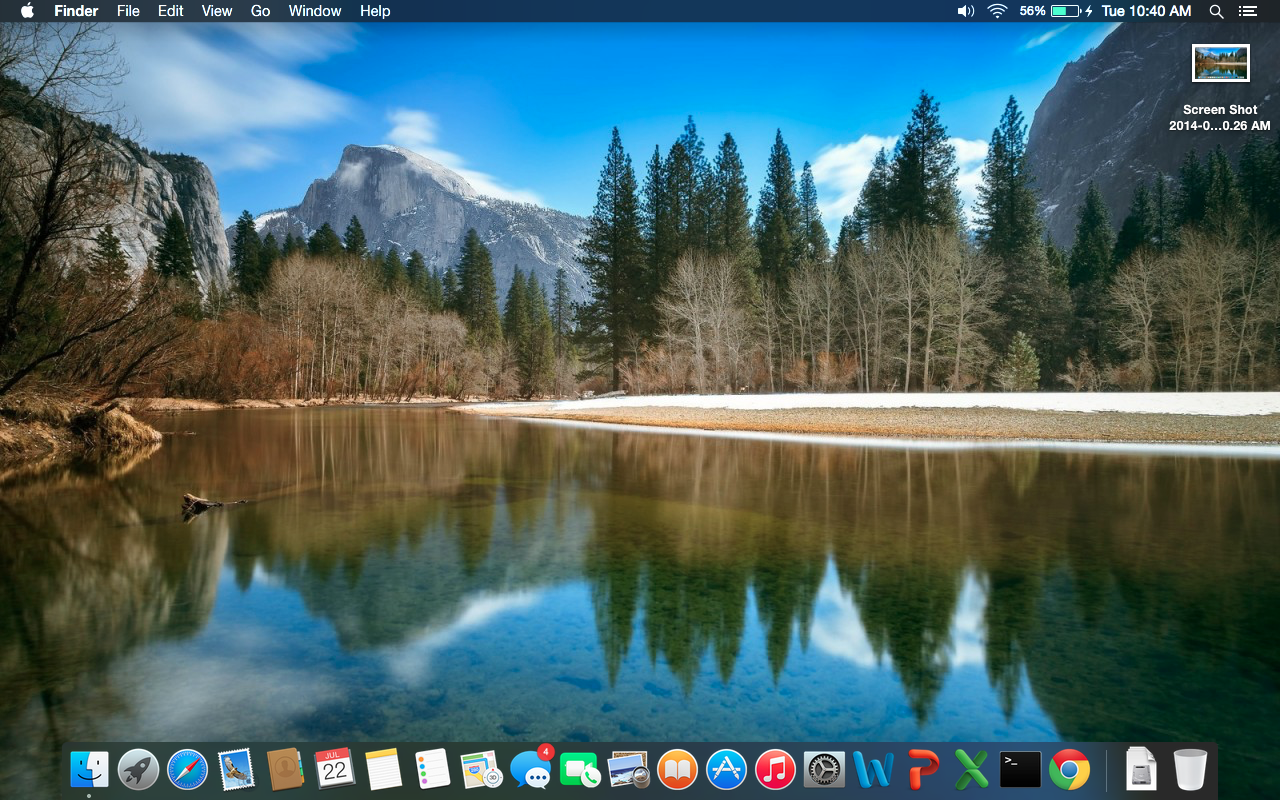Open Maps app in Dock
This screenshot has height=800, width=1280.
(481, 770)
